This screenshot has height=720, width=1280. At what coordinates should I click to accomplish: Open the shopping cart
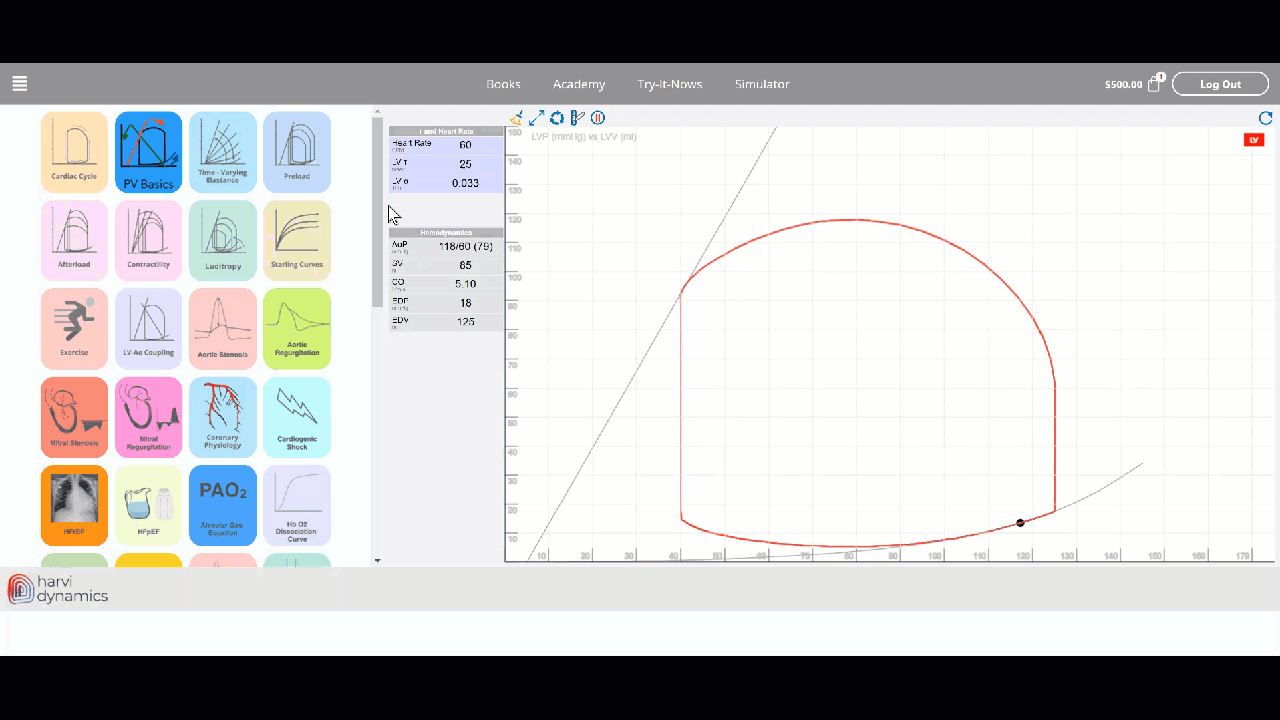point(1154,84)
